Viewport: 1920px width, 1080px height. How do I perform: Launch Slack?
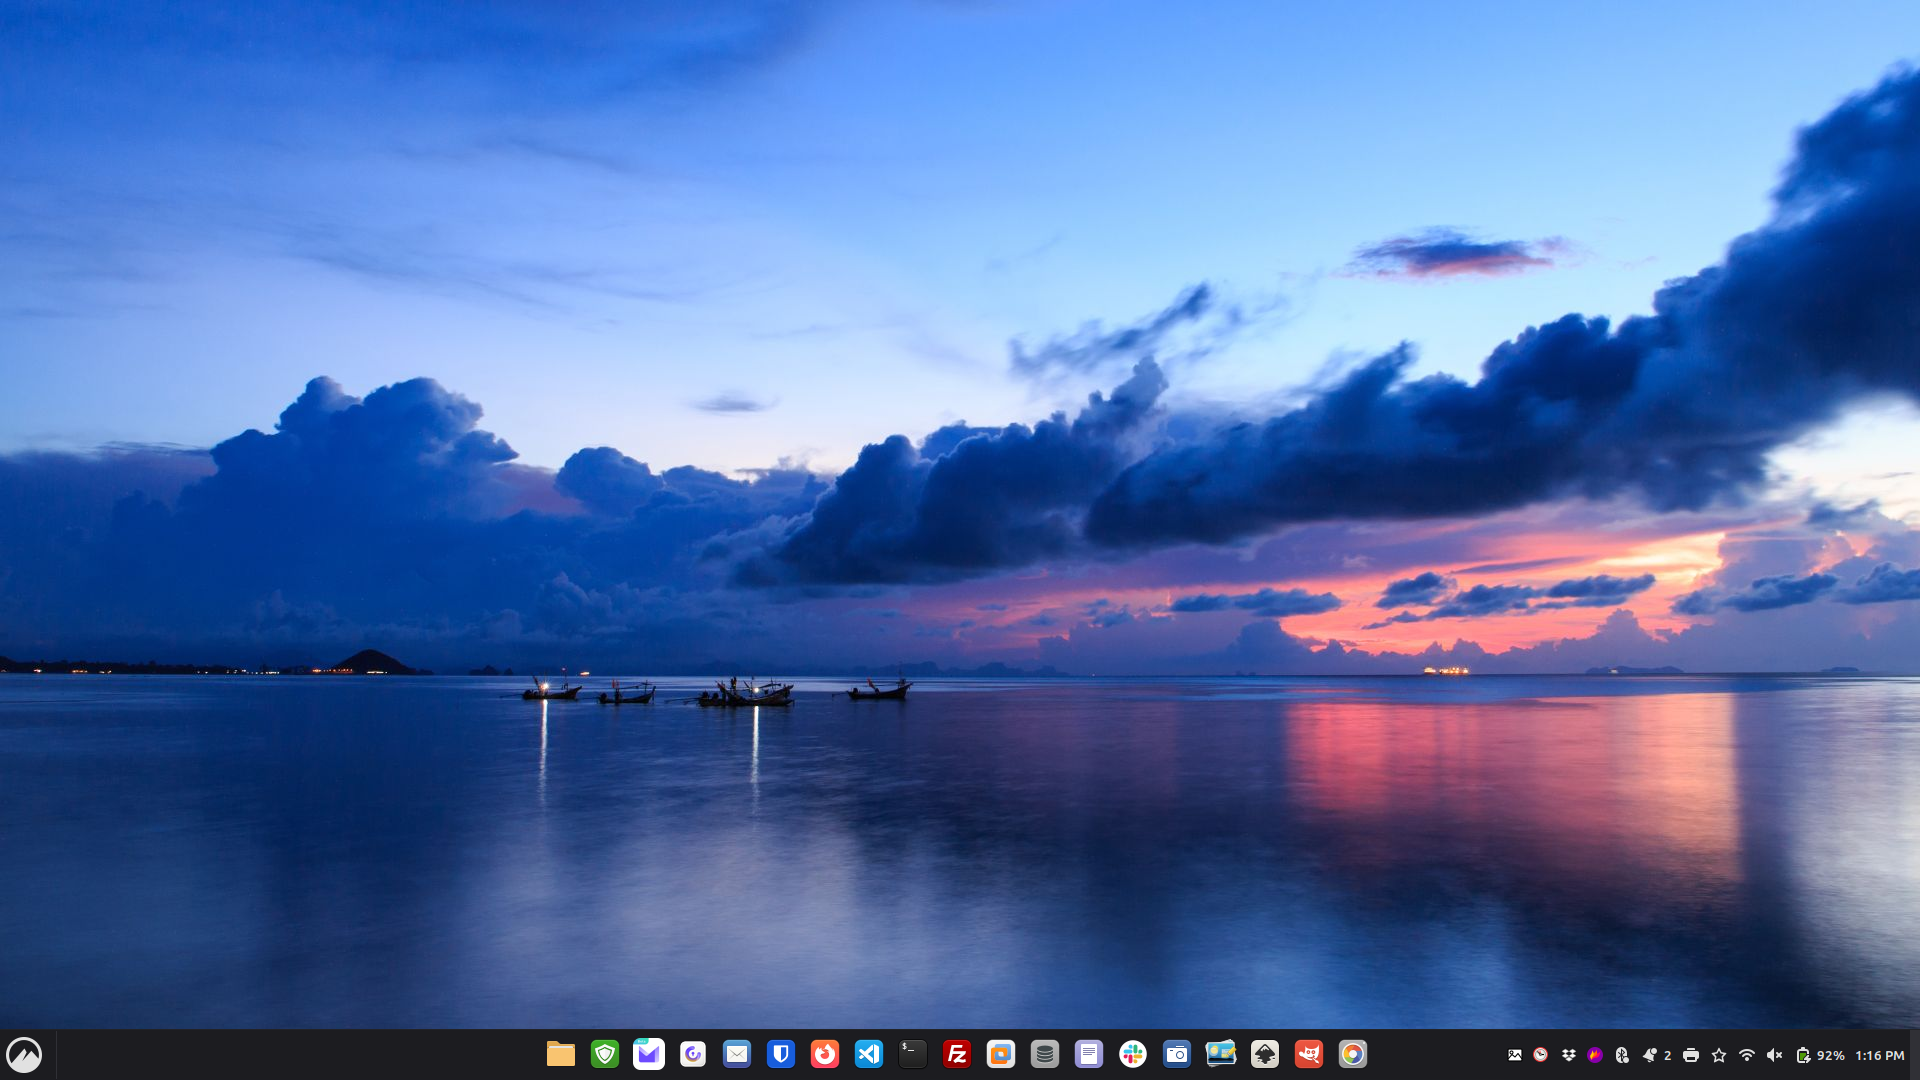[x=1132, y=1054]
